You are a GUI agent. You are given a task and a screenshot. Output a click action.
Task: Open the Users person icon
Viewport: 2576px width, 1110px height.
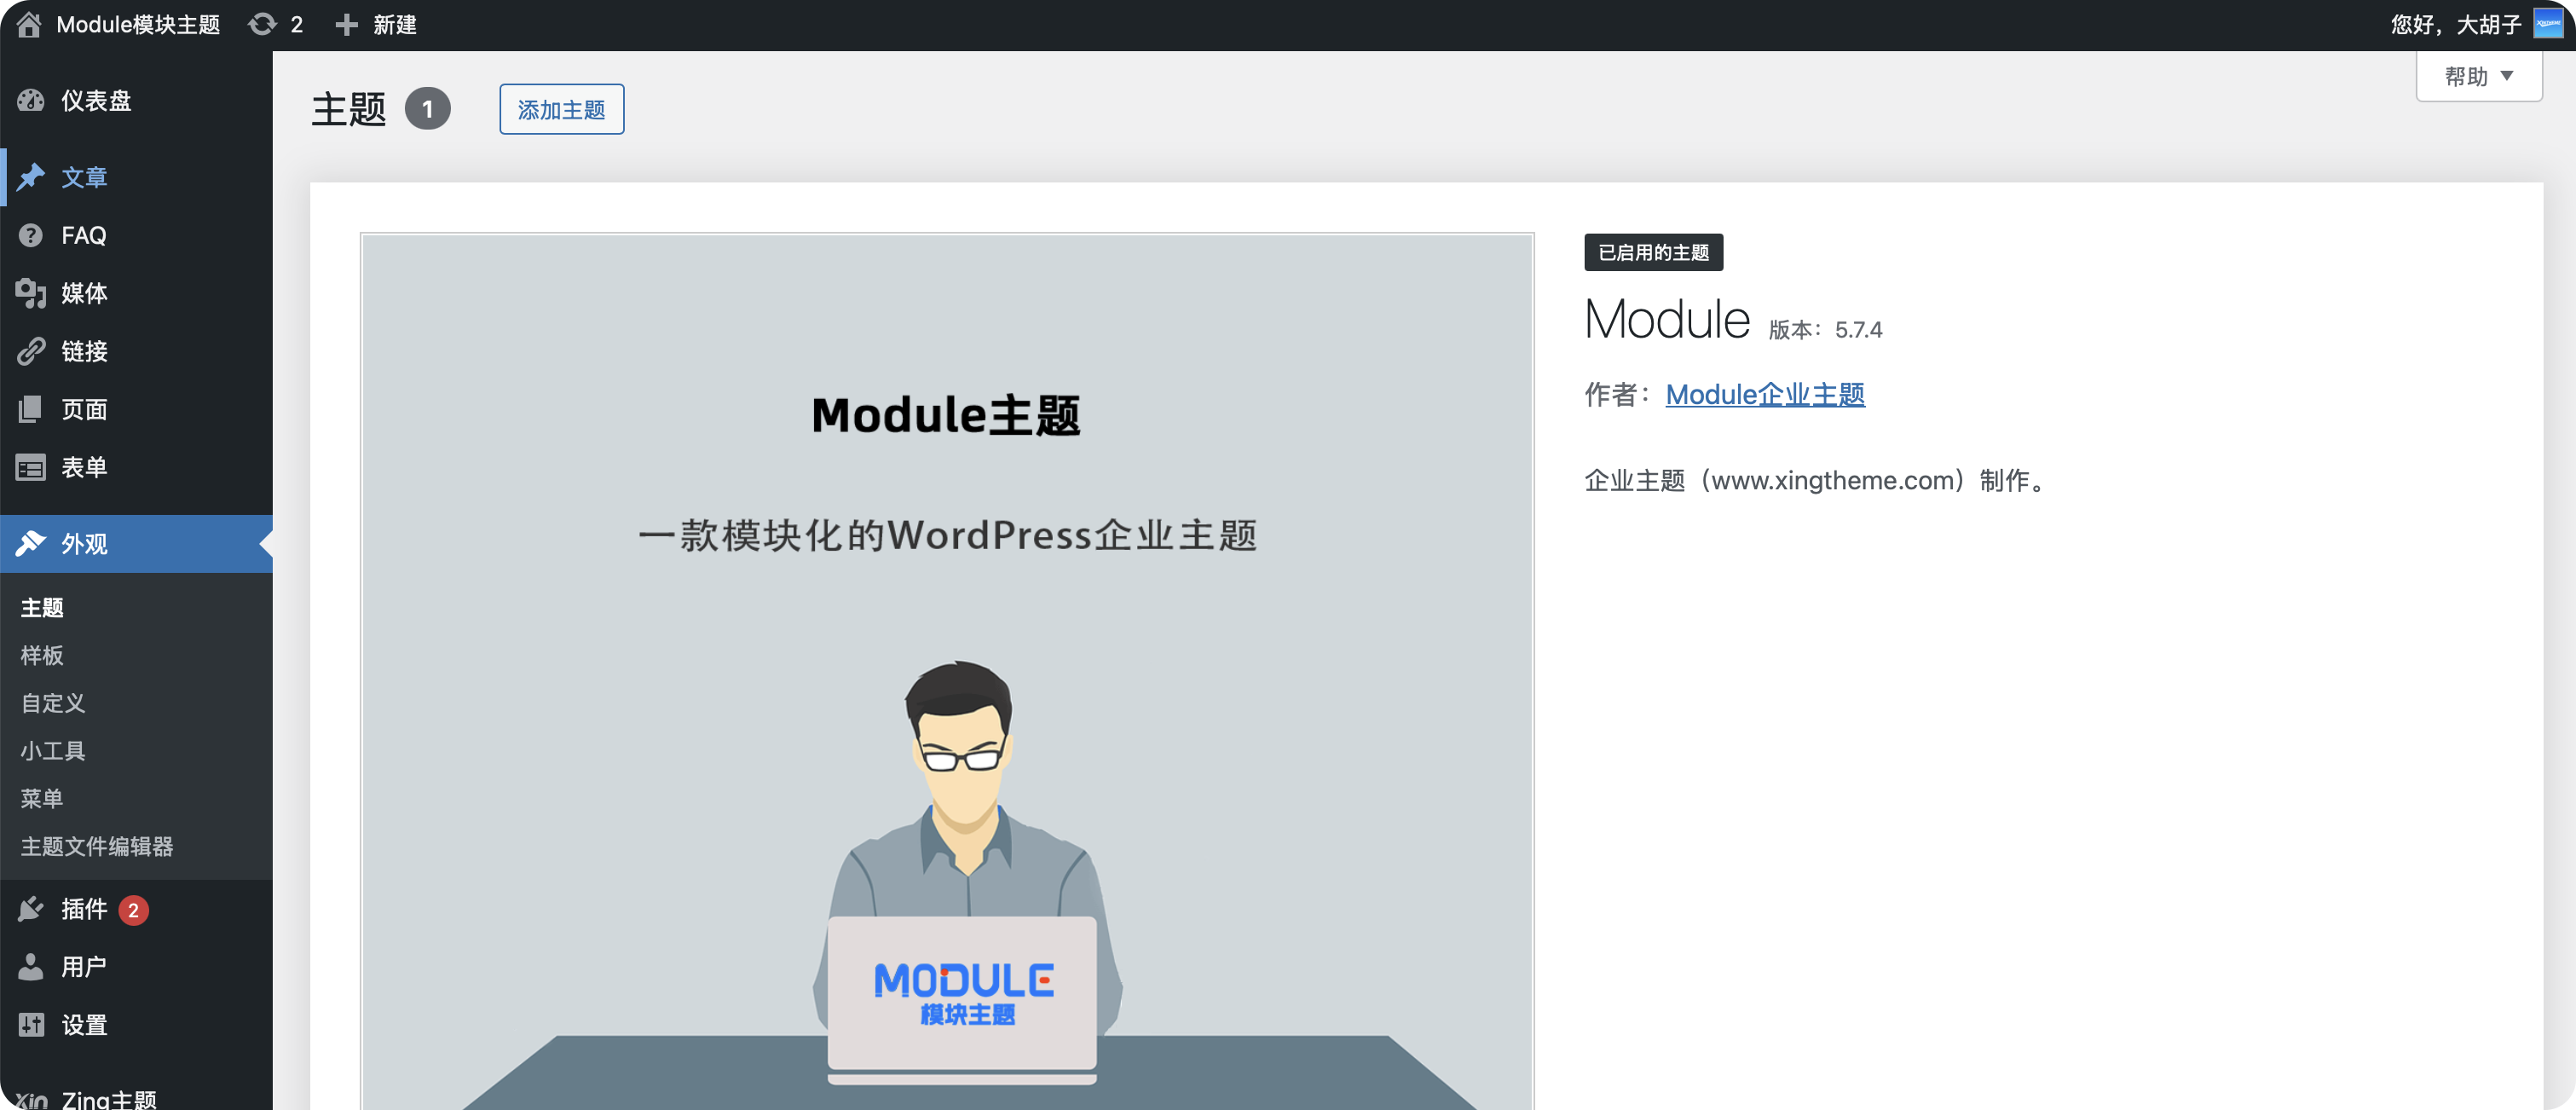[x=31, y=967]
